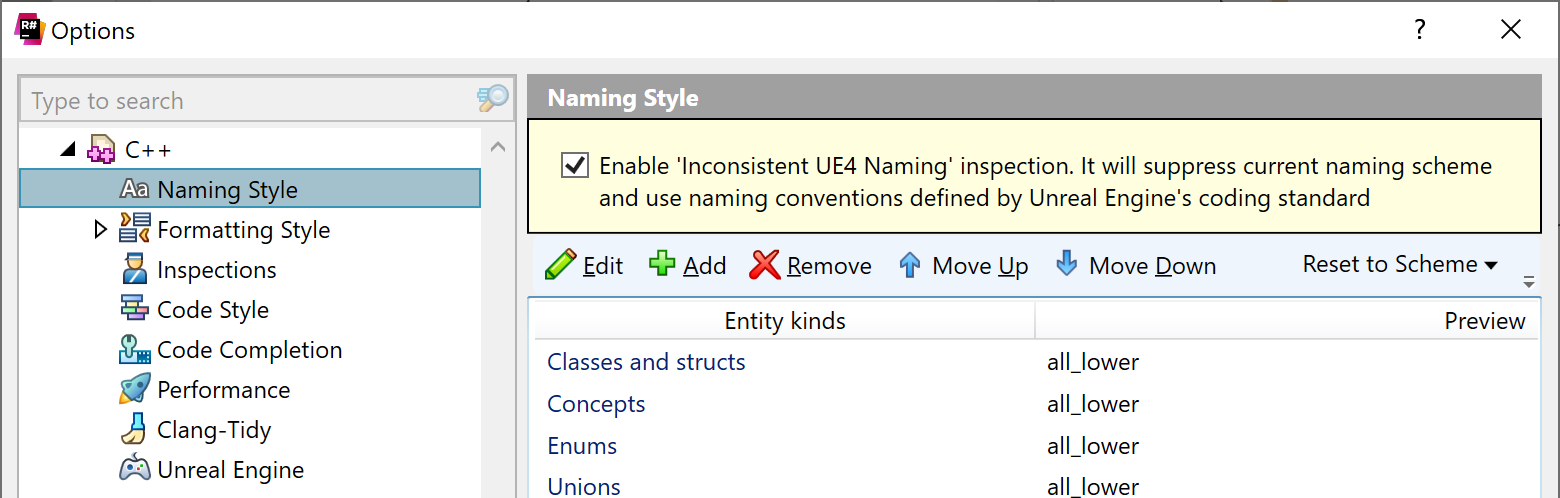This screenshot has width=1560, height=498.
Task: Select the Clang-Tidy broom icon
Action: click(134, 430)
